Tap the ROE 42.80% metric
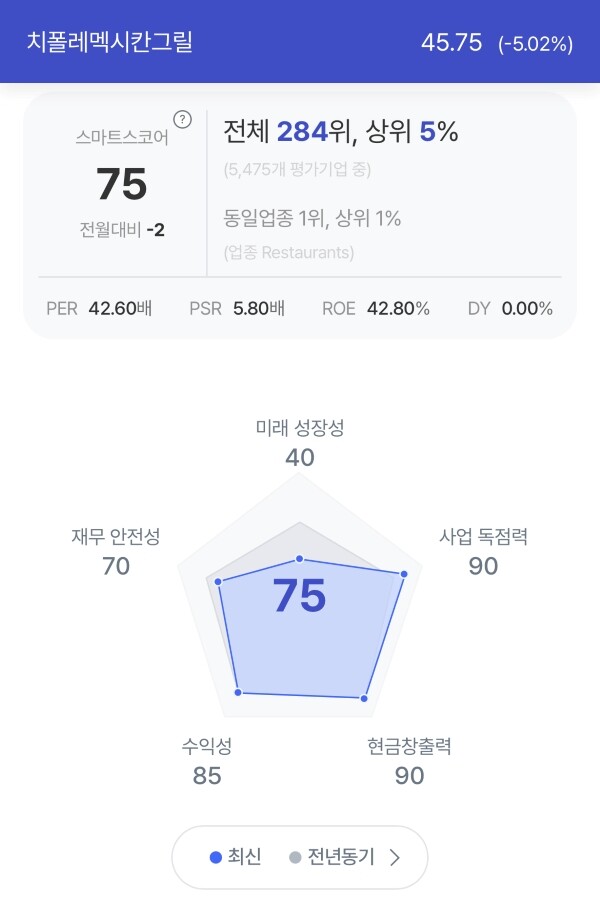 pos(376,308)
